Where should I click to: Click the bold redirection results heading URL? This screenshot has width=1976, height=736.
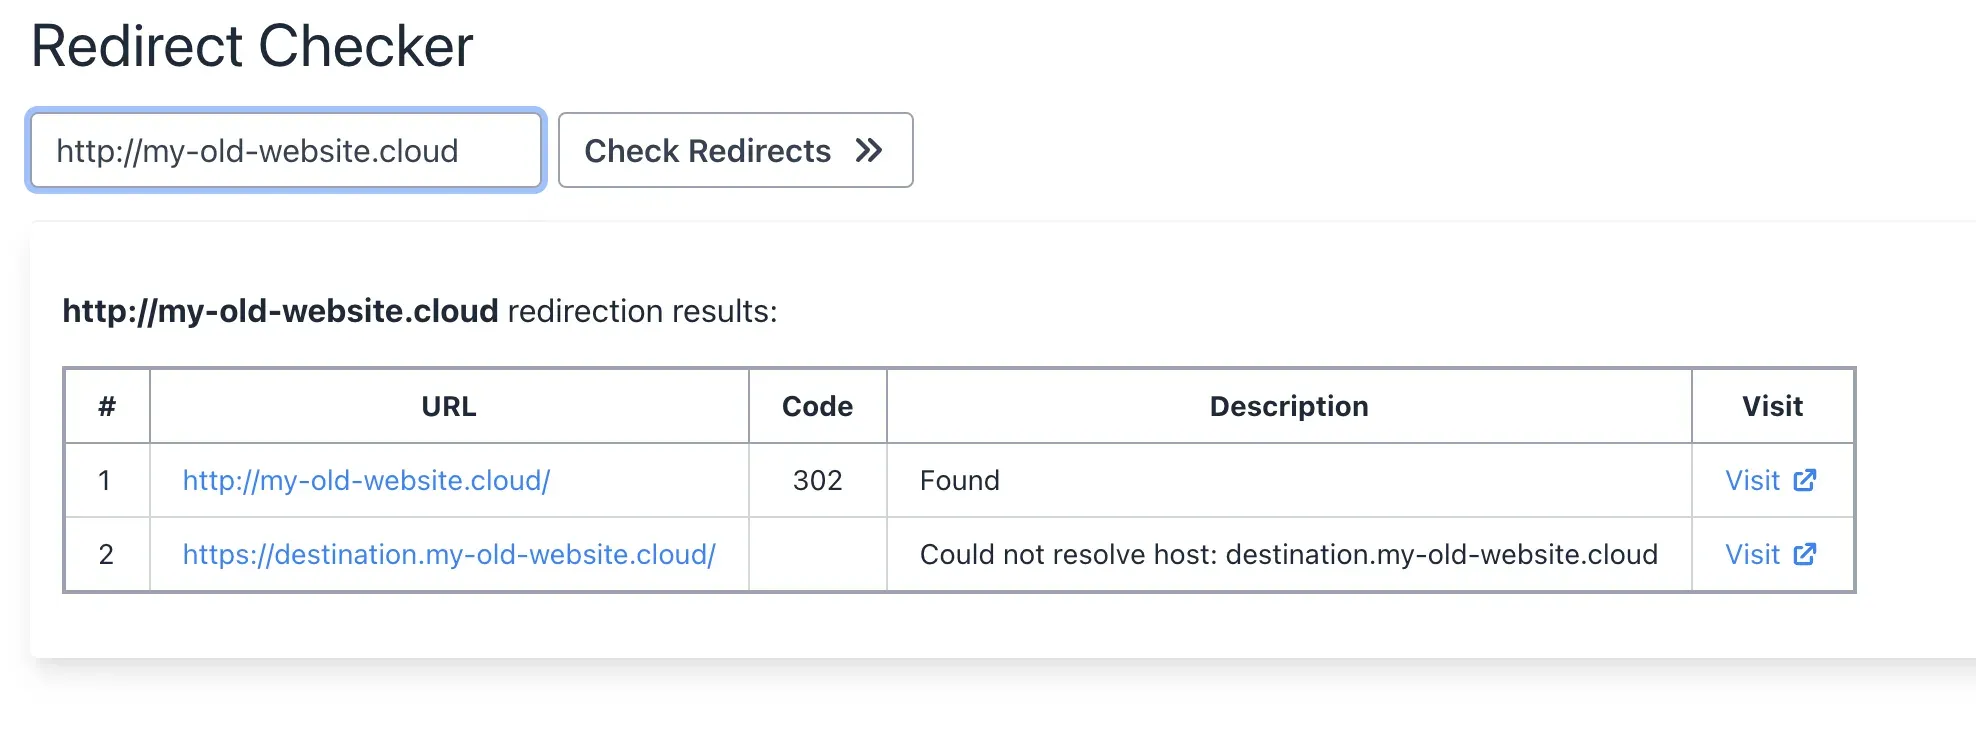point(281,311)
